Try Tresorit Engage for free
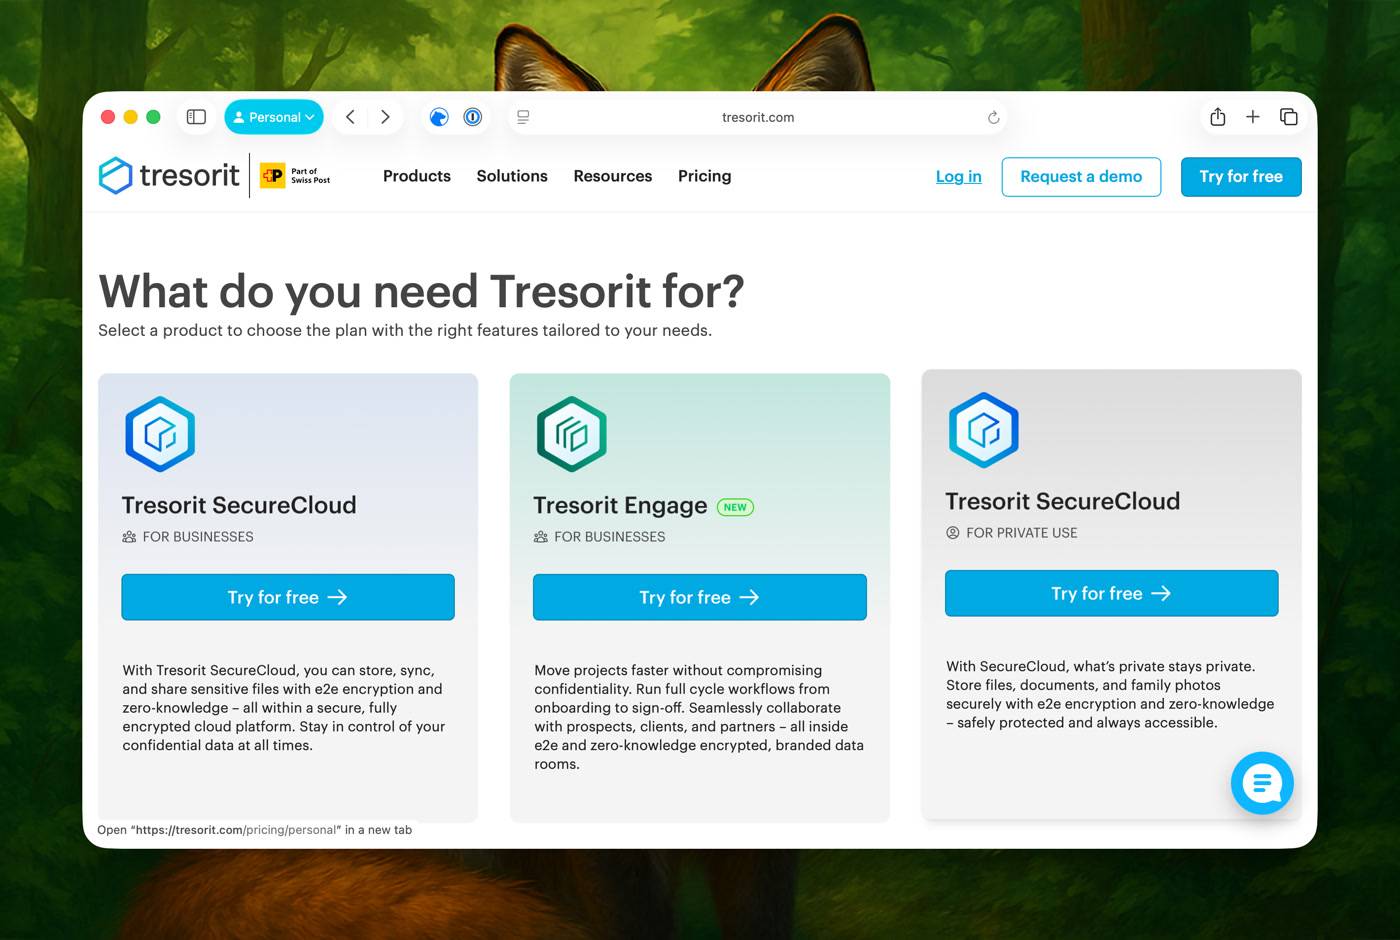 (x=700, y=597)
